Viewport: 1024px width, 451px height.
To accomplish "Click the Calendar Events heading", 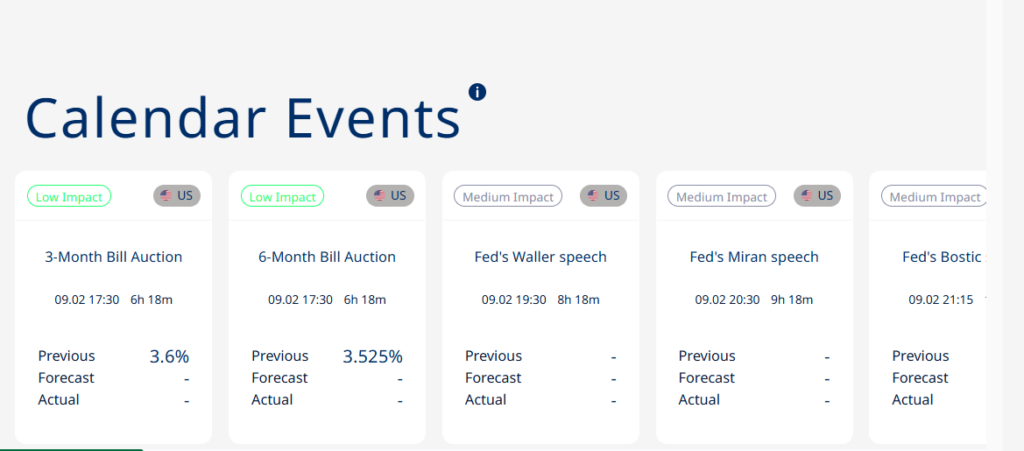I will tap(243, 118).
